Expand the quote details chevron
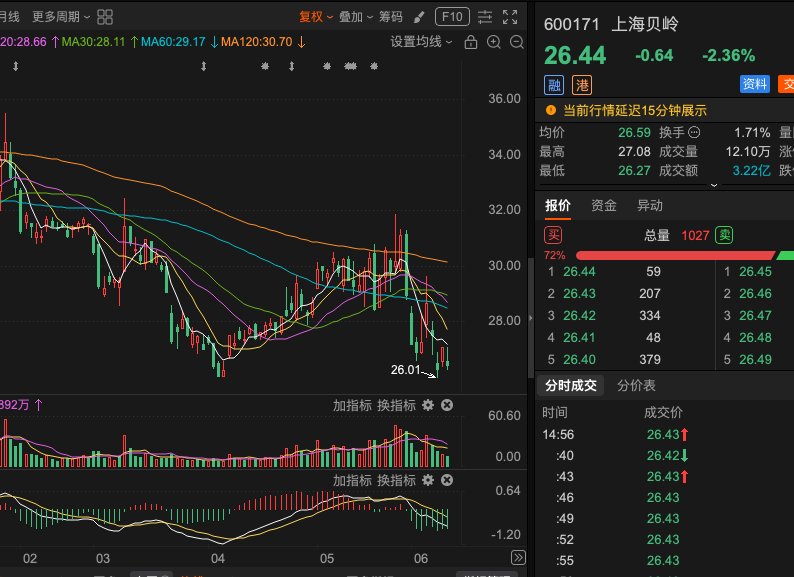The image size is (794, 577). 714,185
